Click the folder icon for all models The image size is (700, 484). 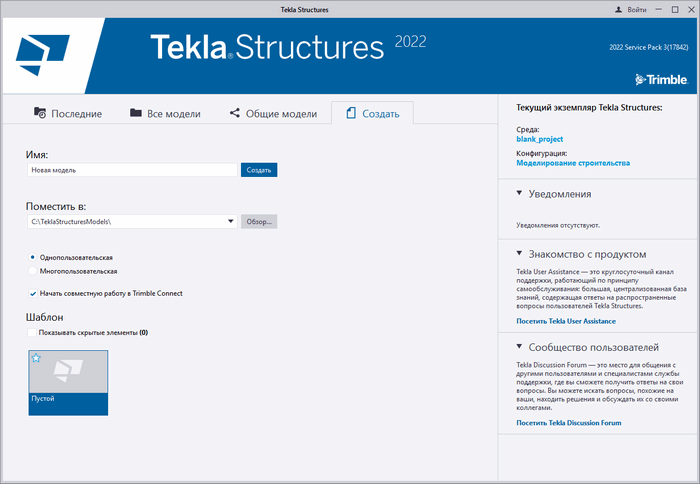(135, 113)
